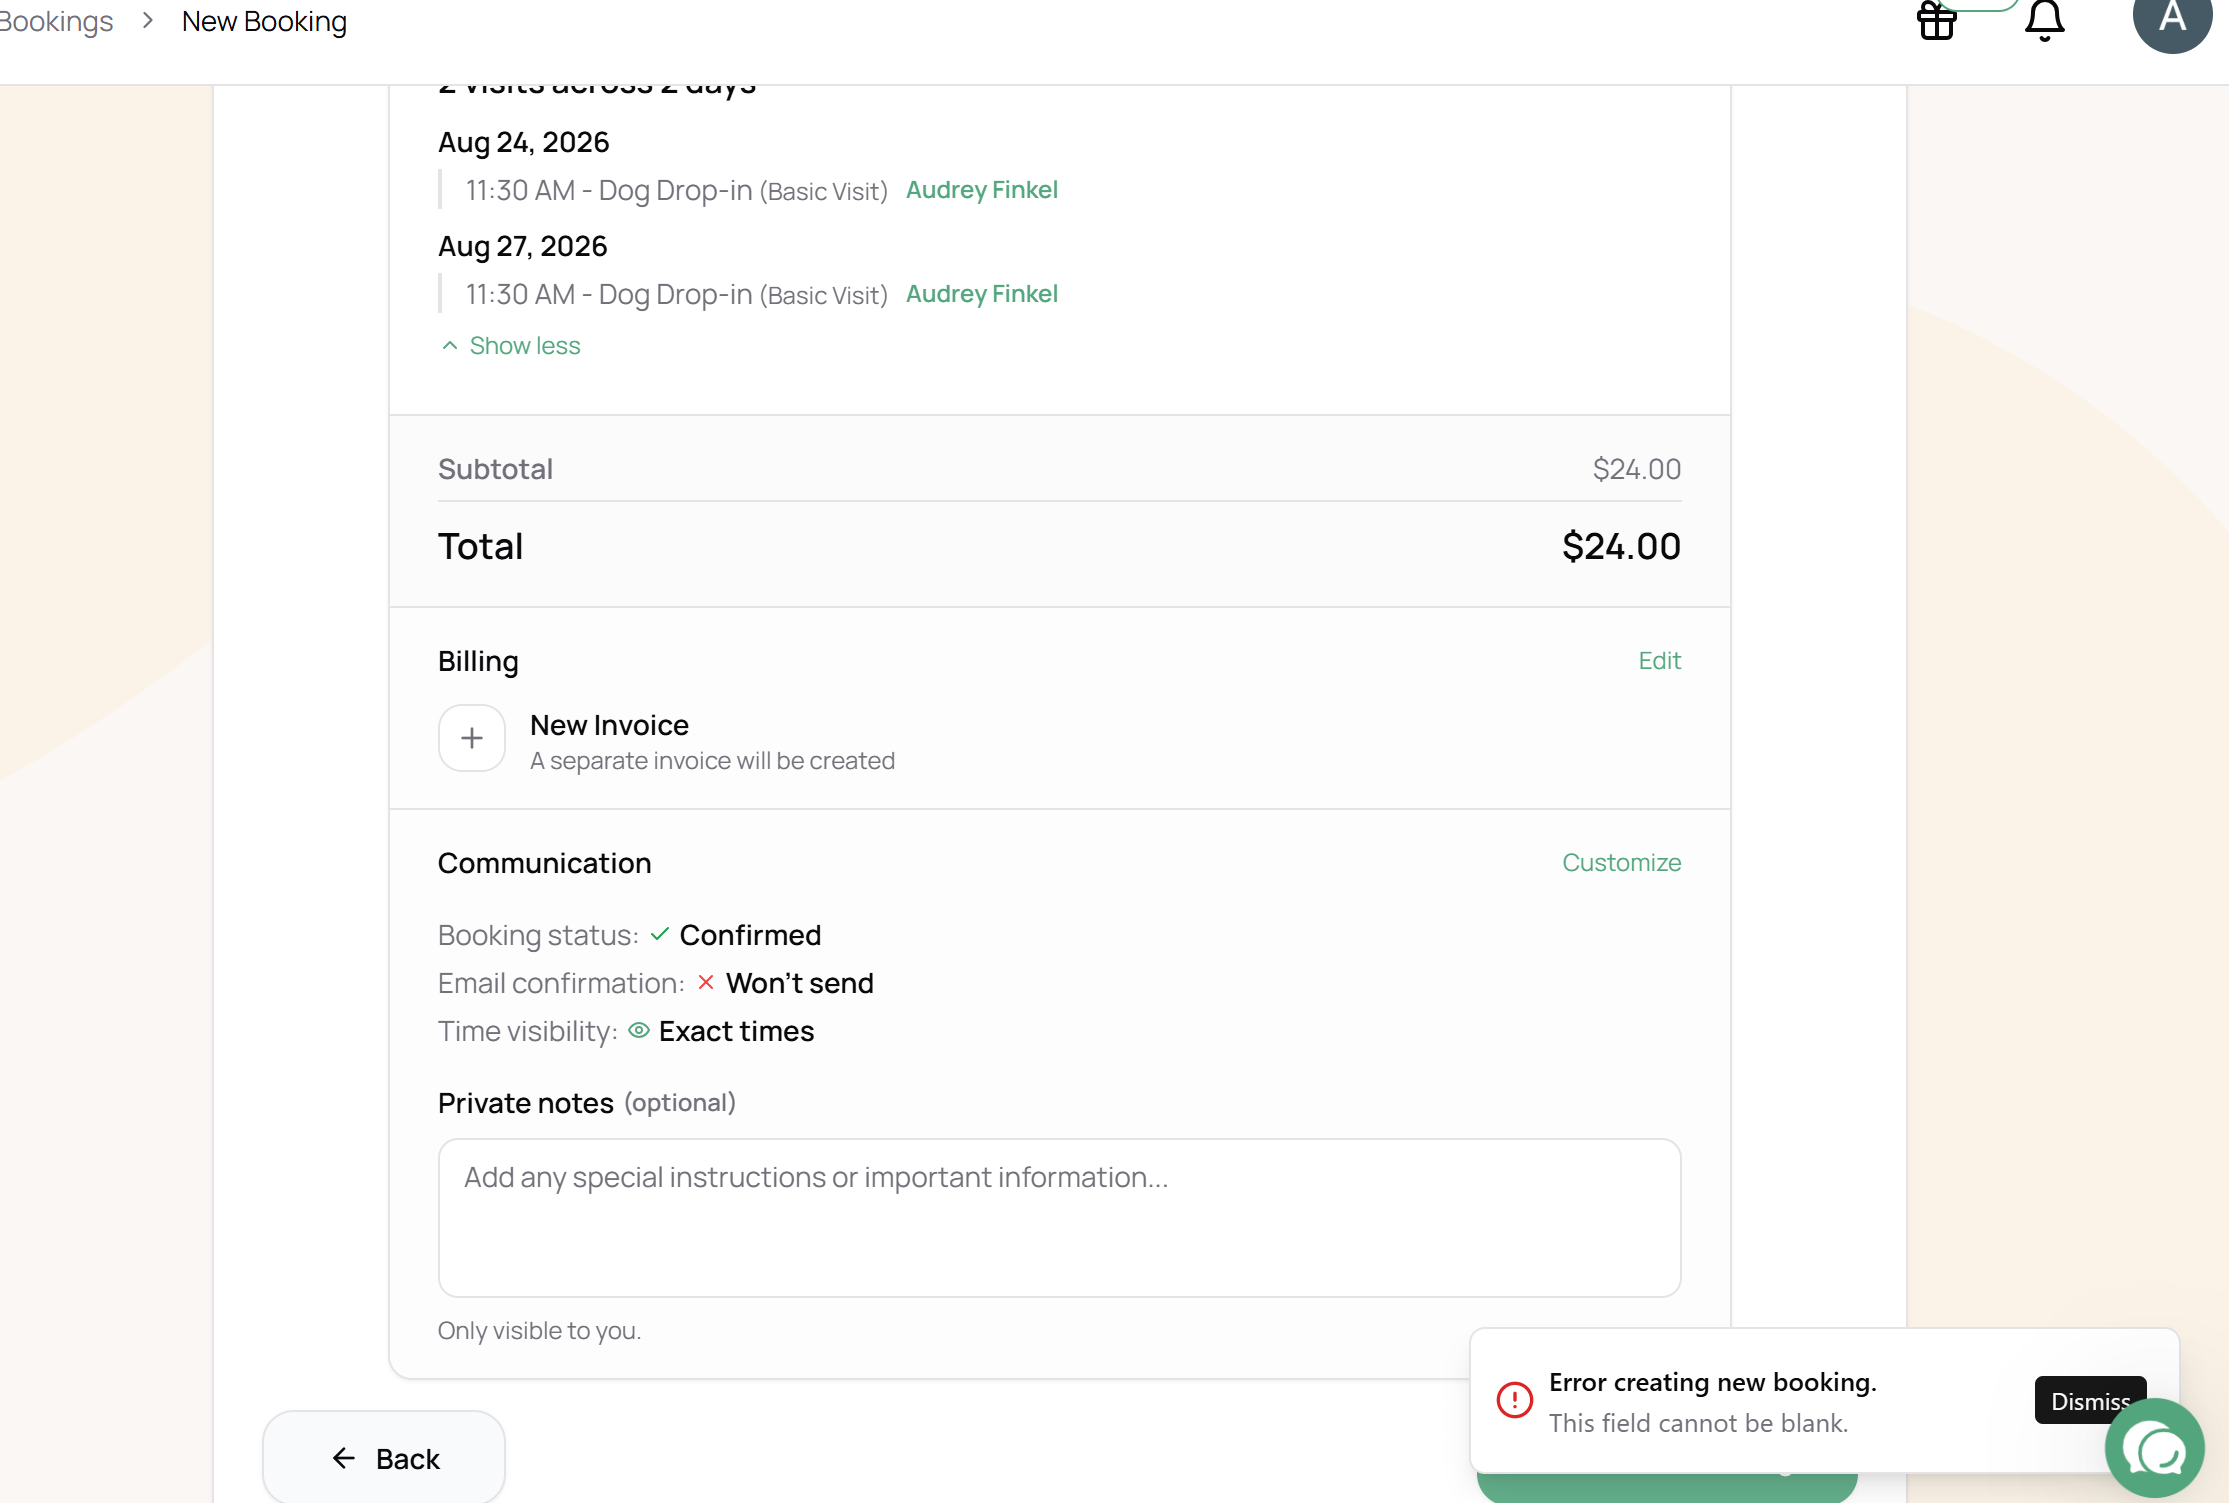Open the live chat bubble

2155,1448
